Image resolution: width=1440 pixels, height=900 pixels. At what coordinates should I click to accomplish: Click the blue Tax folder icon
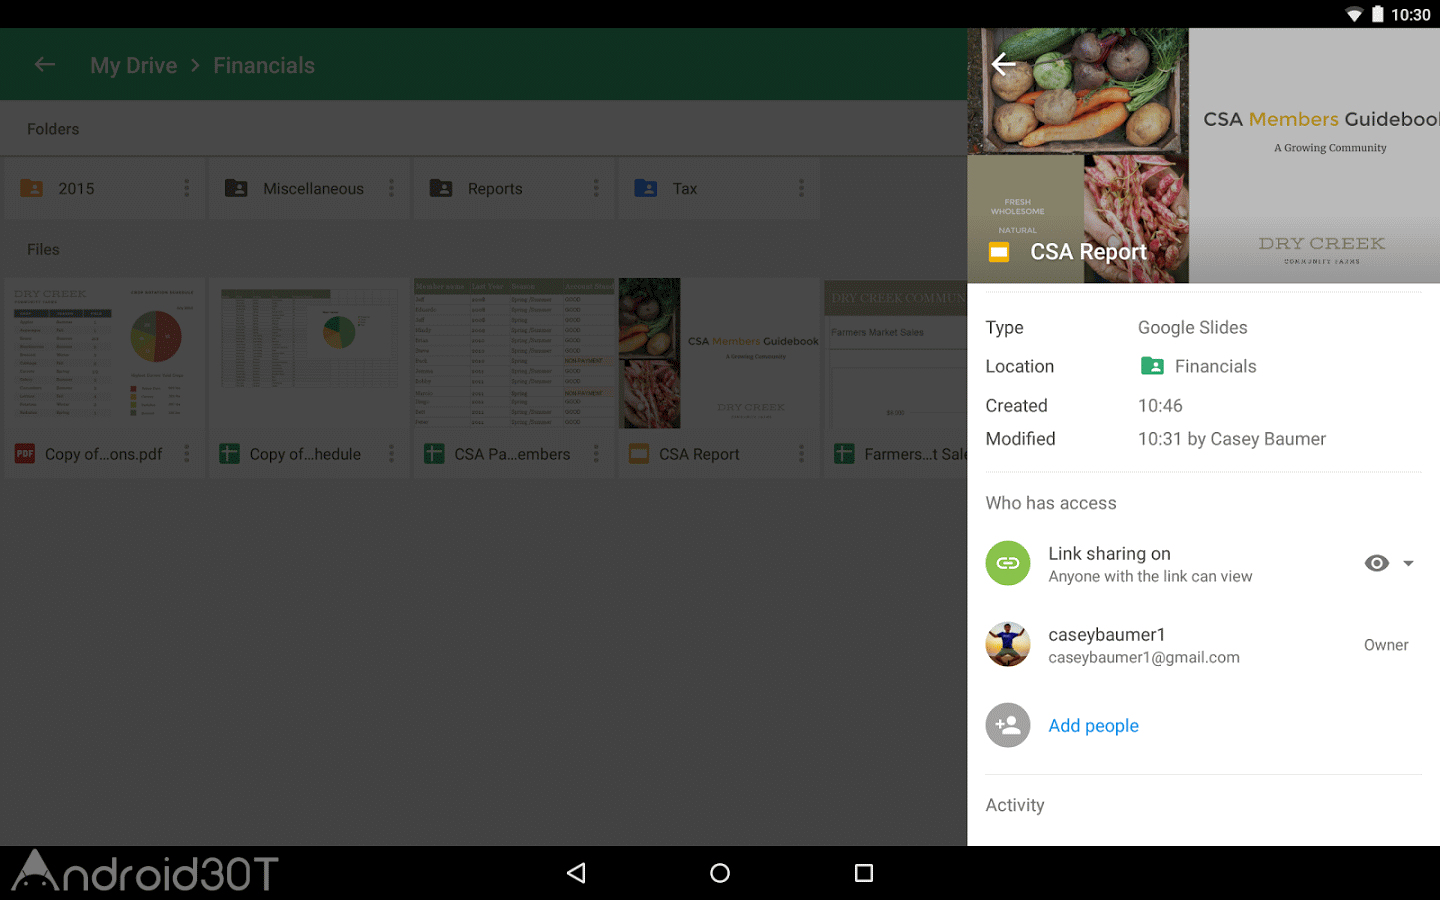[x=646, y=188]
